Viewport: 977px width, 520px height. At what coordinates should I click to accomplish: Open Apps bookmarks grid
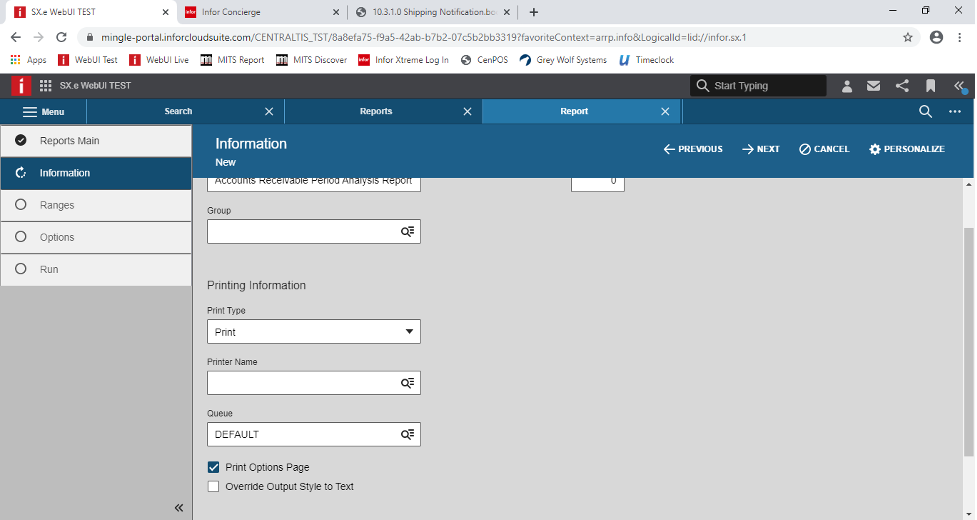tap(28, 60)
